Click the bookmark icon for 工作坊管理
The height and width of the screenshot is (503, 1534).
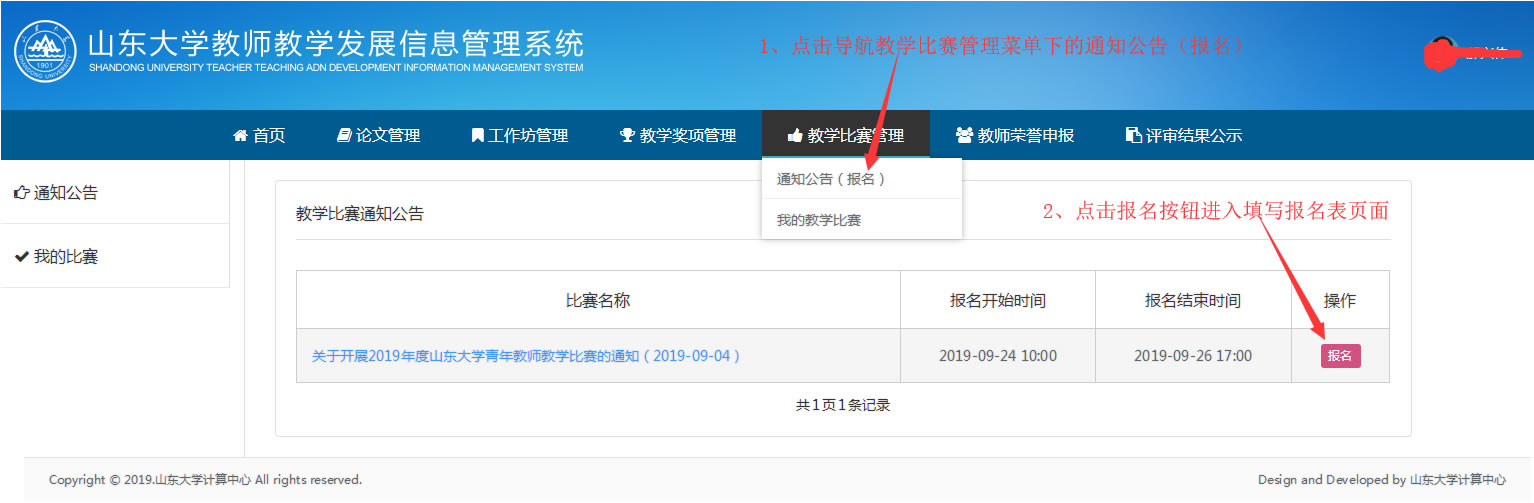pos(477,135)
